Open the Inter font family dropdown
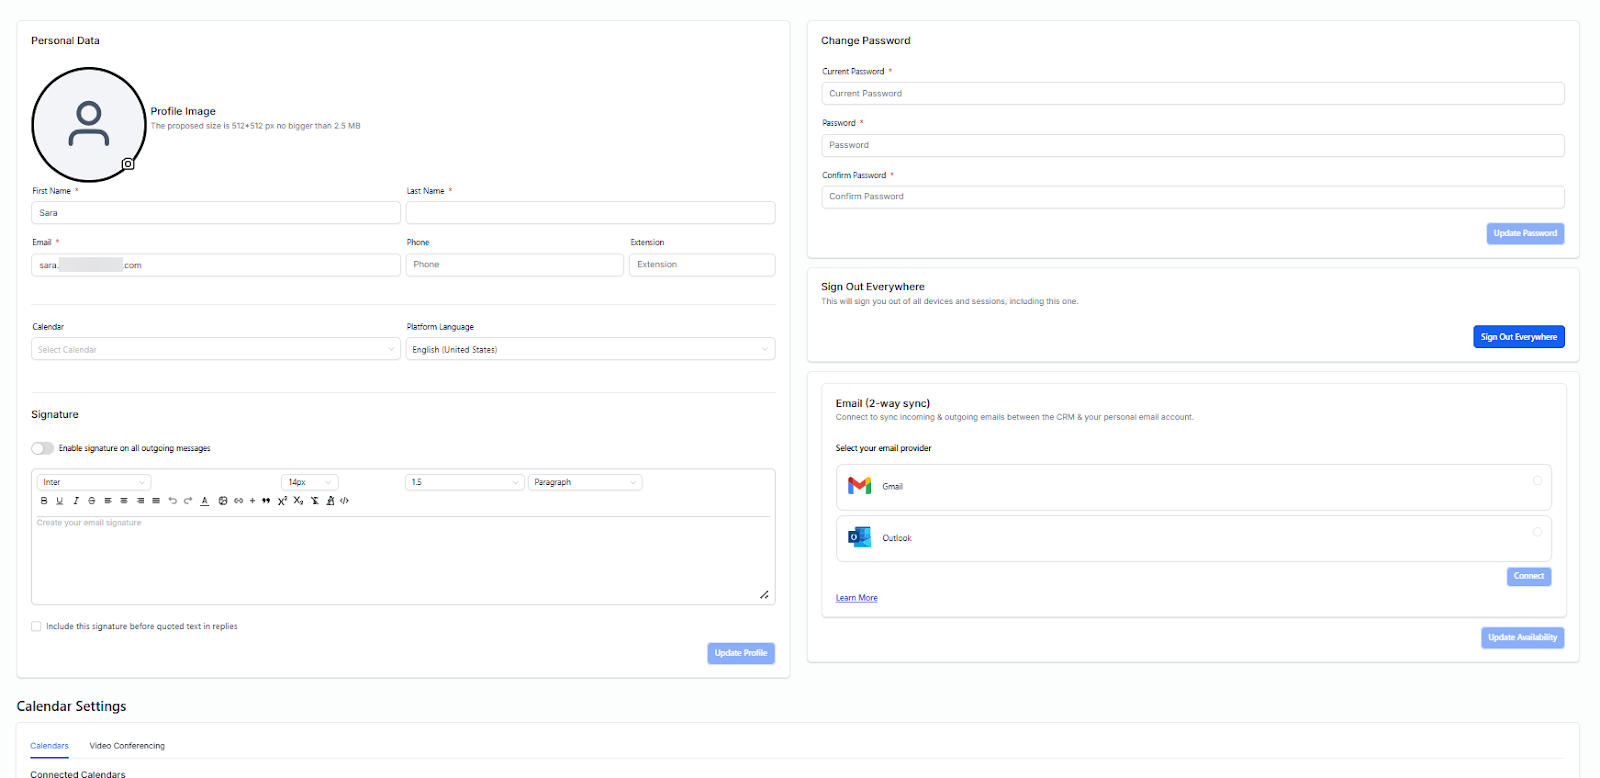Image resolution: width=1600 pixels, height=778 pixels. pos(94,483)
